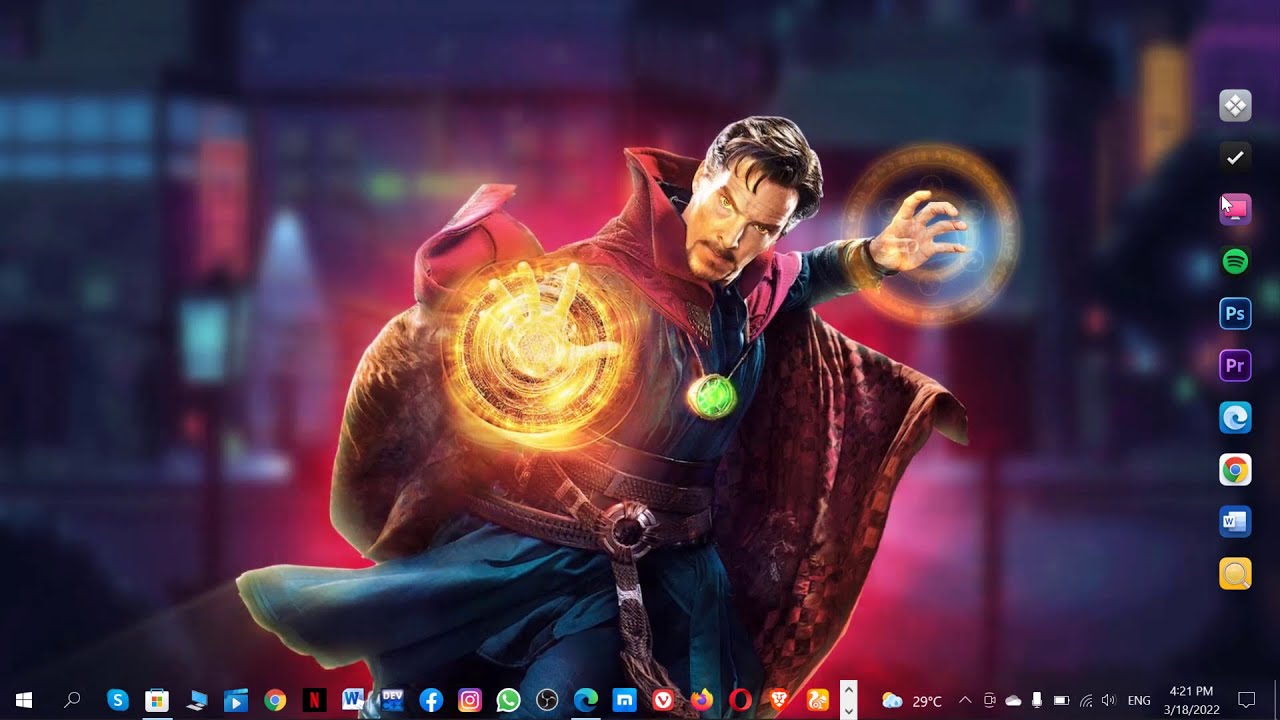The image size is (1280, 720).
Task: Open Edge from the right dock
Action: coord(1235,418)
